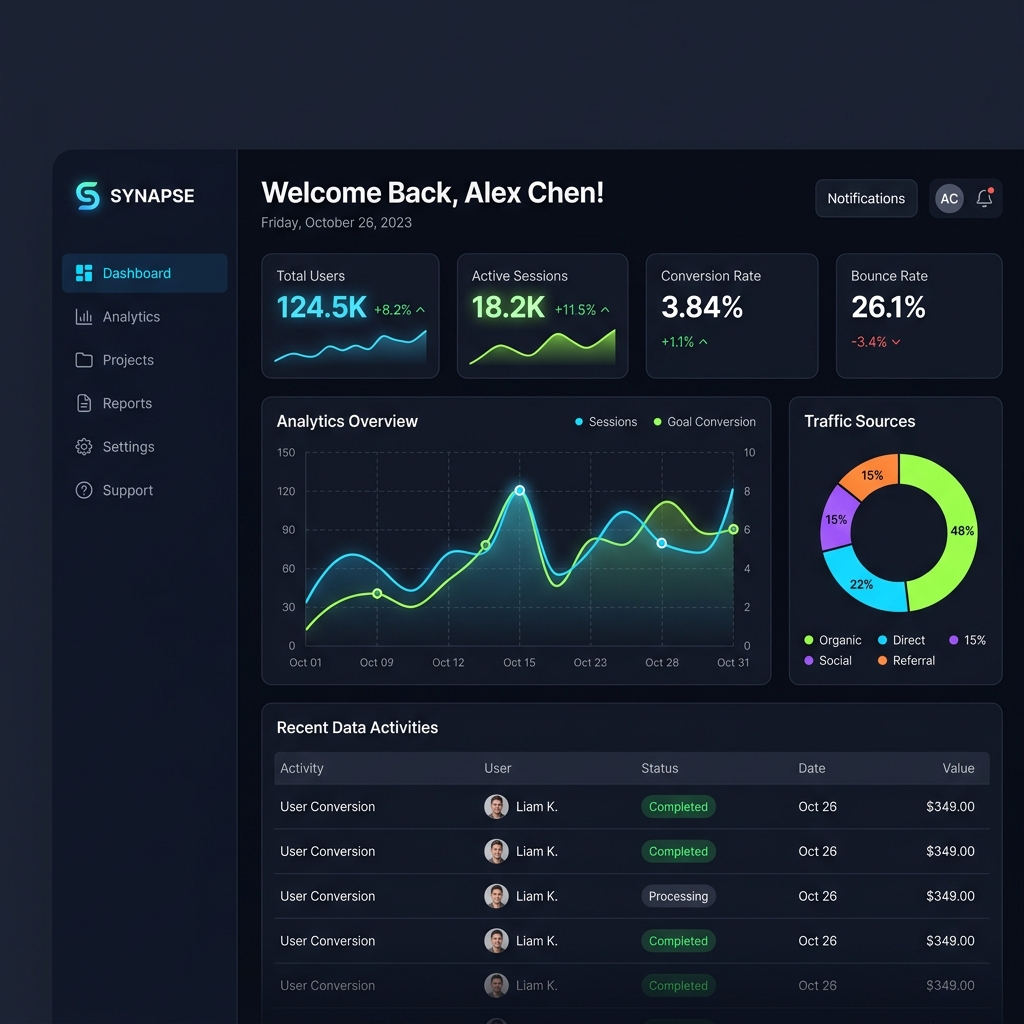Click the Notifications button
This screenshot has height=1024, width=1024.
866,199
